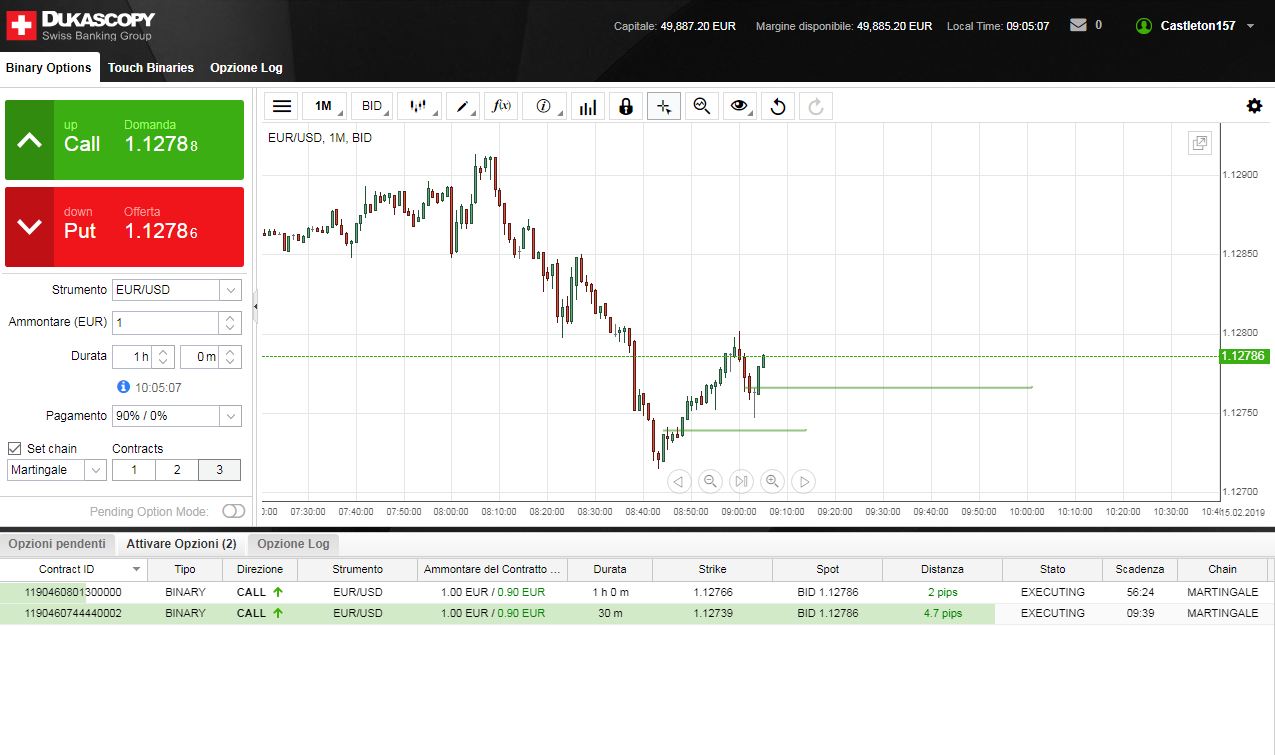Click the undo arrow in toolbar
The height and width of the screenshot is (755, 1275).
point(778,106)
